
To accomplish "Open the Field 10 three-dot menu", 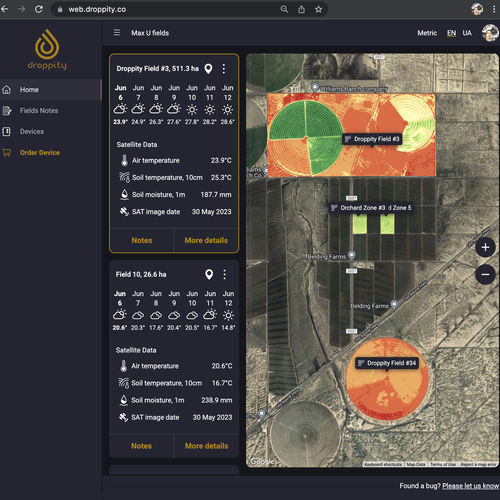I will click(x=225, y=275).
